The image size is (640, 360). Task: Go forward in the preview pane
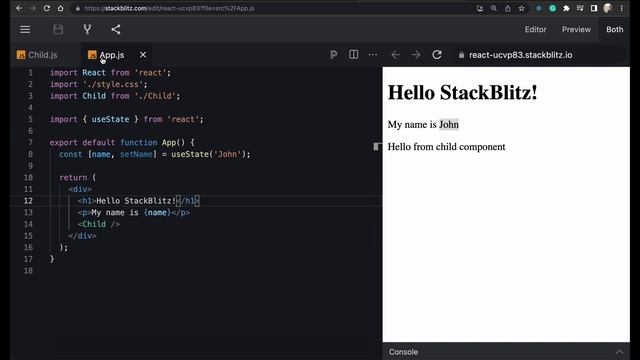pyautogui.click(x=416, y=55)
